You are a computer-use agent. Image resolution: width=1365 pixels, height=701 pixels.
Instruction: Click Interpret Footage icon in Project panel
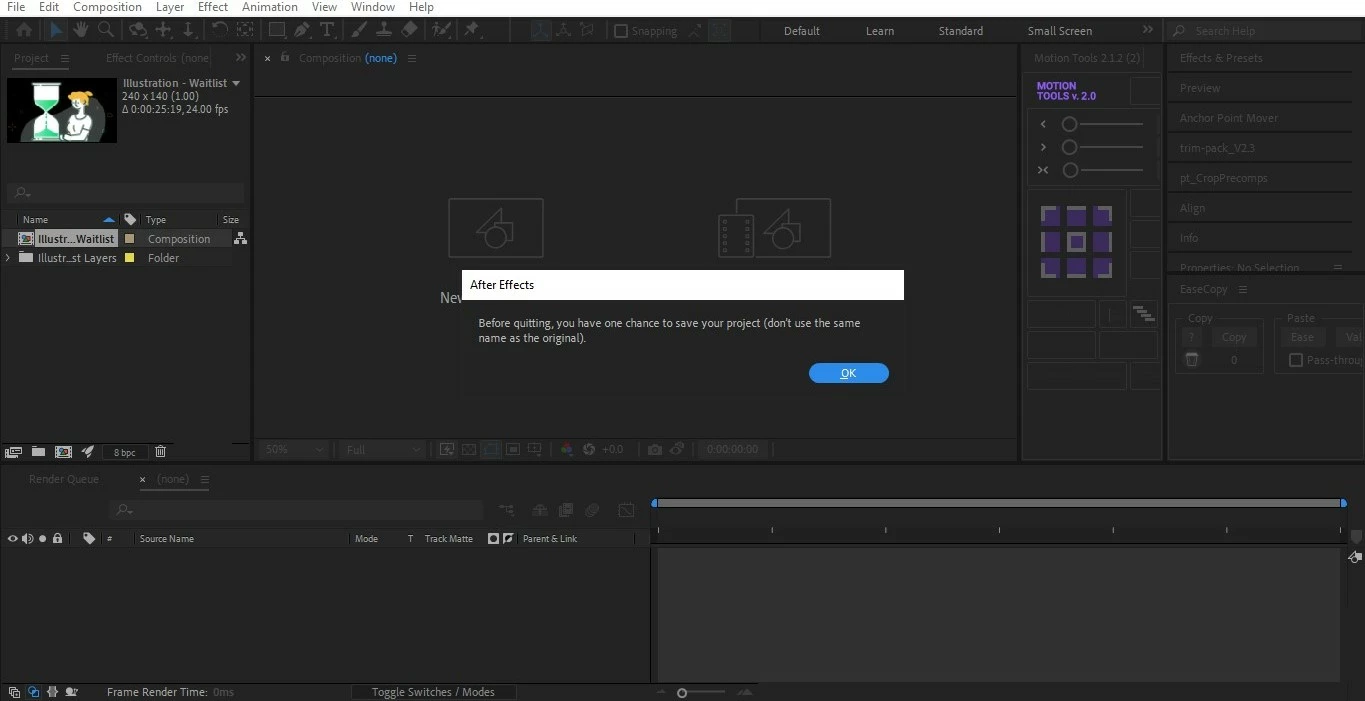pos(13,452)
